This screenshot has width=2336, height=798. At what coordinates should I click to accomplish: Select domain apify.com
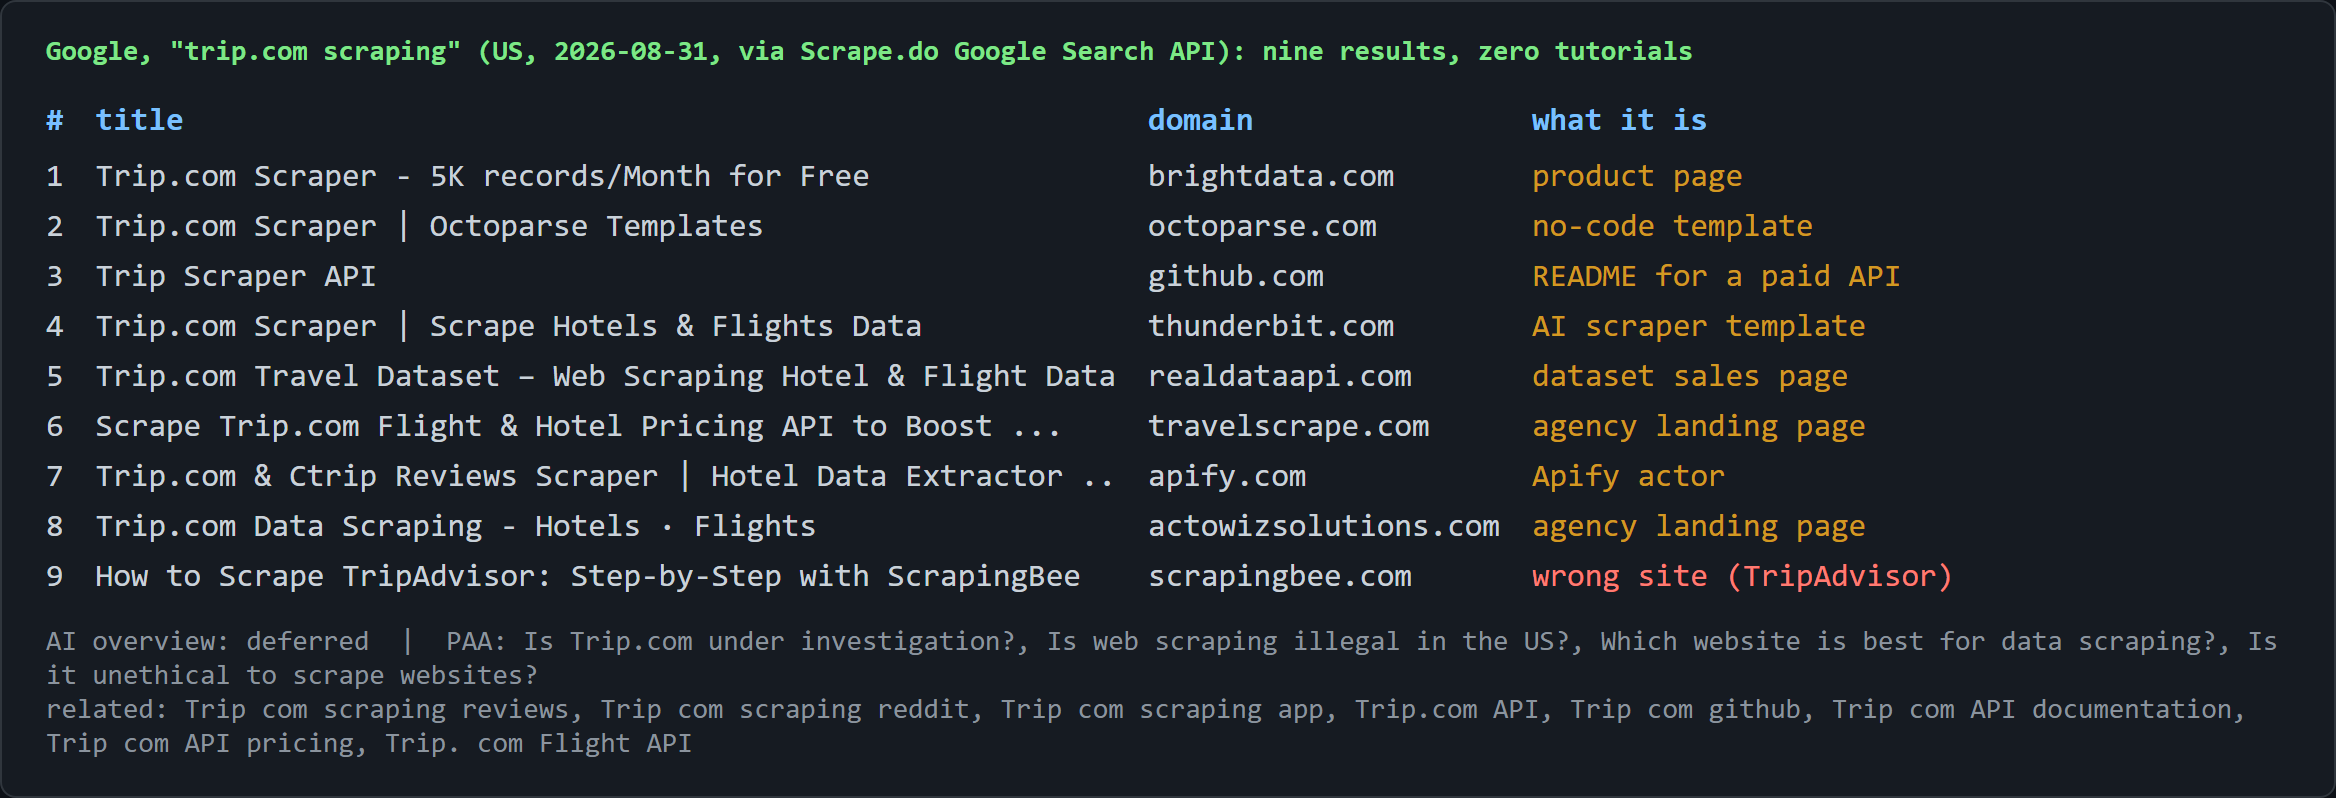tap(1227, 477)
